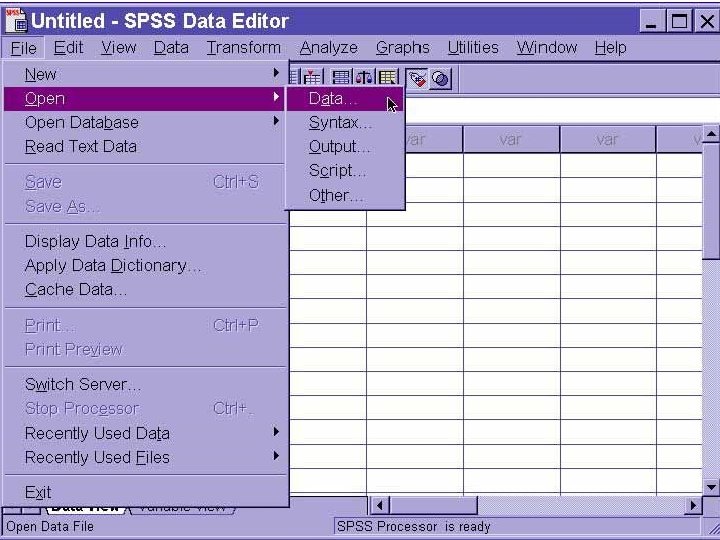Maximize the SPSS Data Editor window

[679, 21]
